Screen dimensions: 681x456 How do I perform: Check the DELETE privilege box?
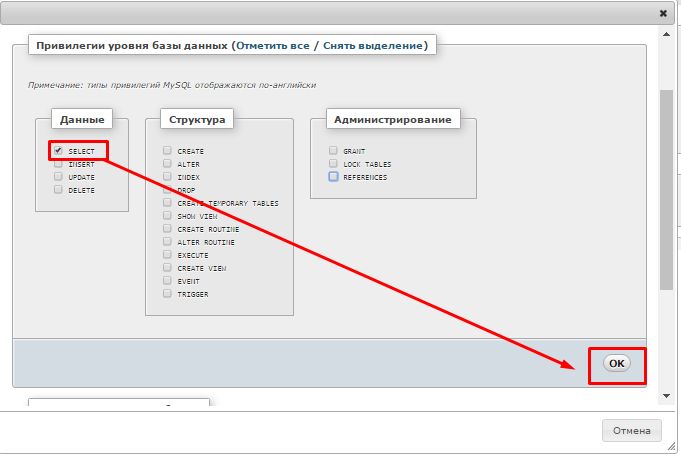(58, 190)
